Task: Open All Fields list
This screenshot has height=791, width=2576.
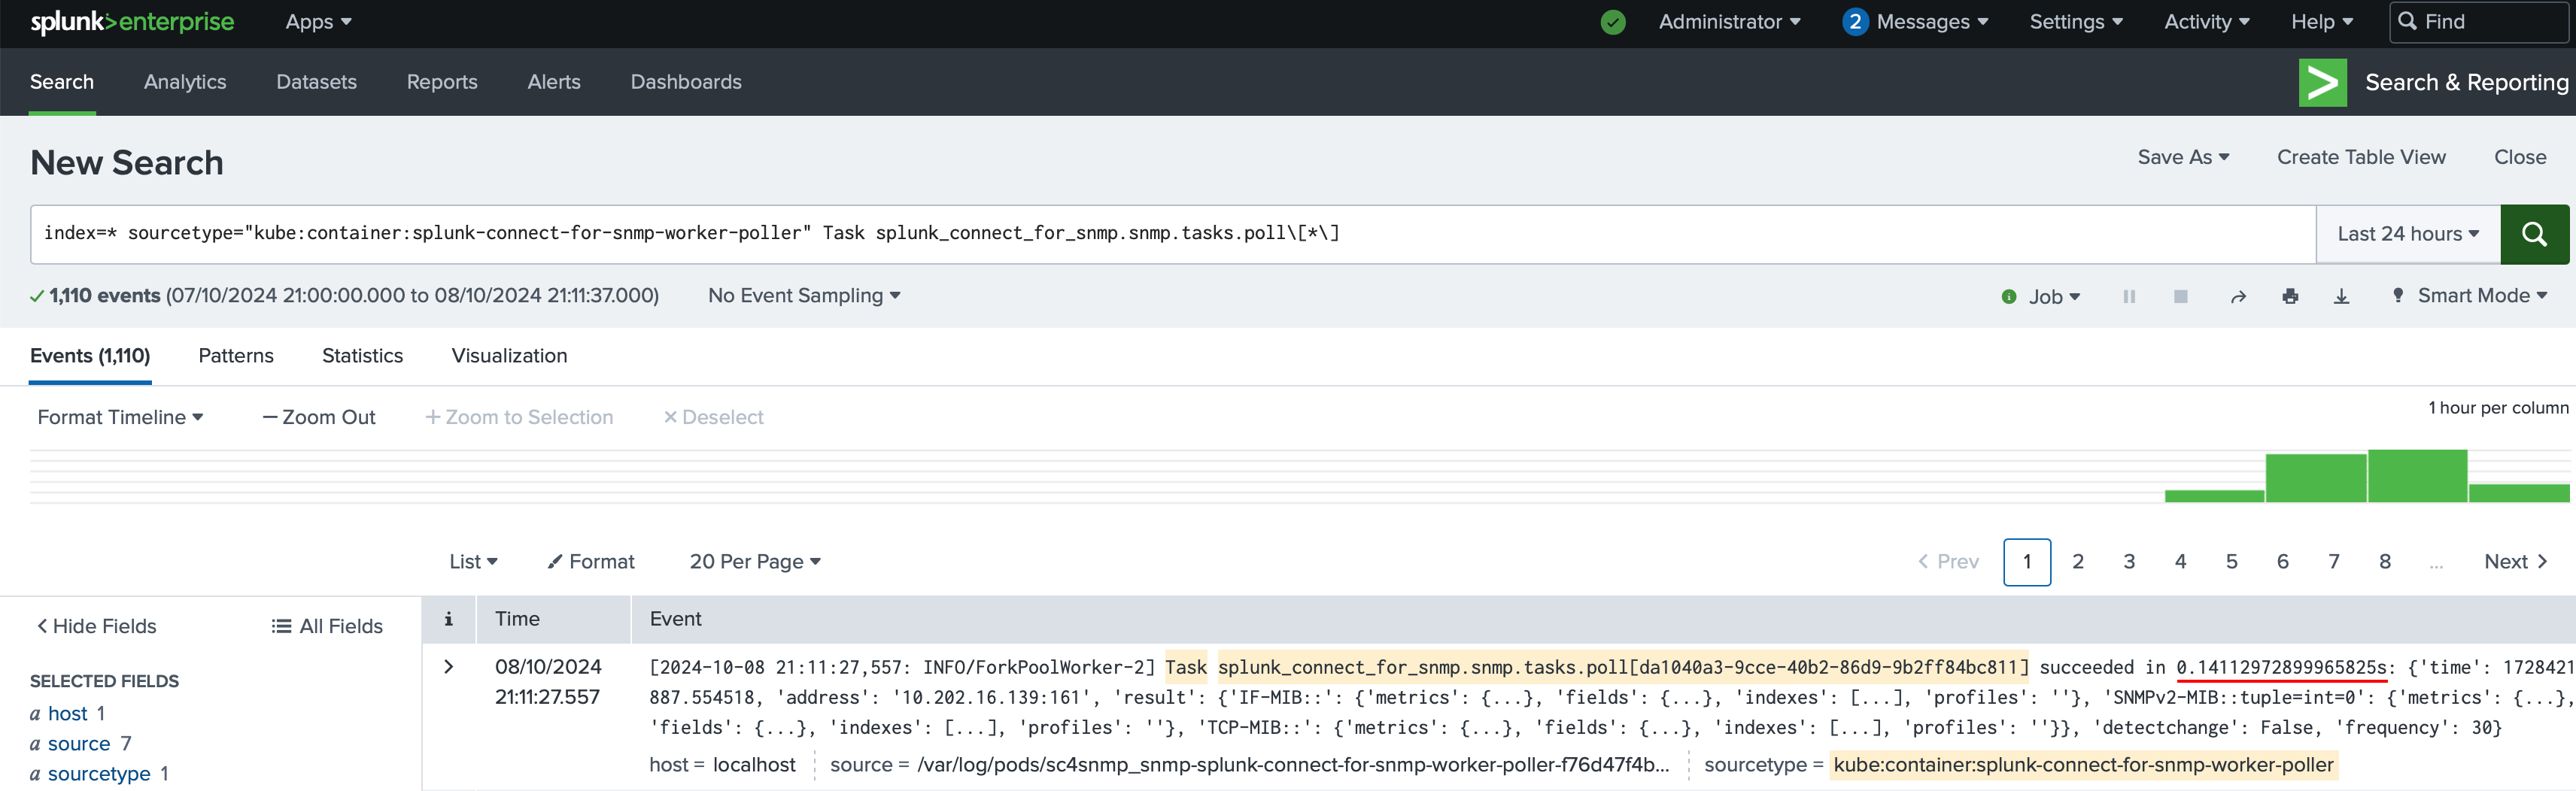Action: click(x=327, y=626)
